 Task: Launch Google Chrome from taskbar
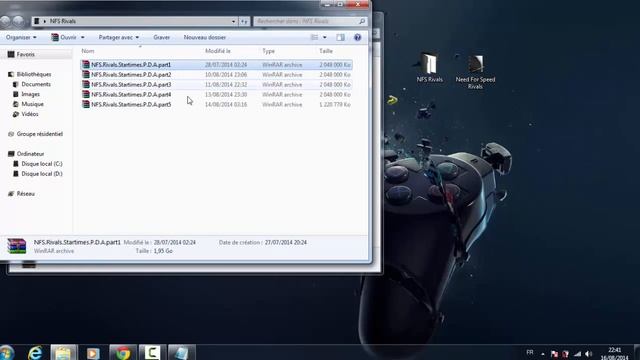[123, 353]
